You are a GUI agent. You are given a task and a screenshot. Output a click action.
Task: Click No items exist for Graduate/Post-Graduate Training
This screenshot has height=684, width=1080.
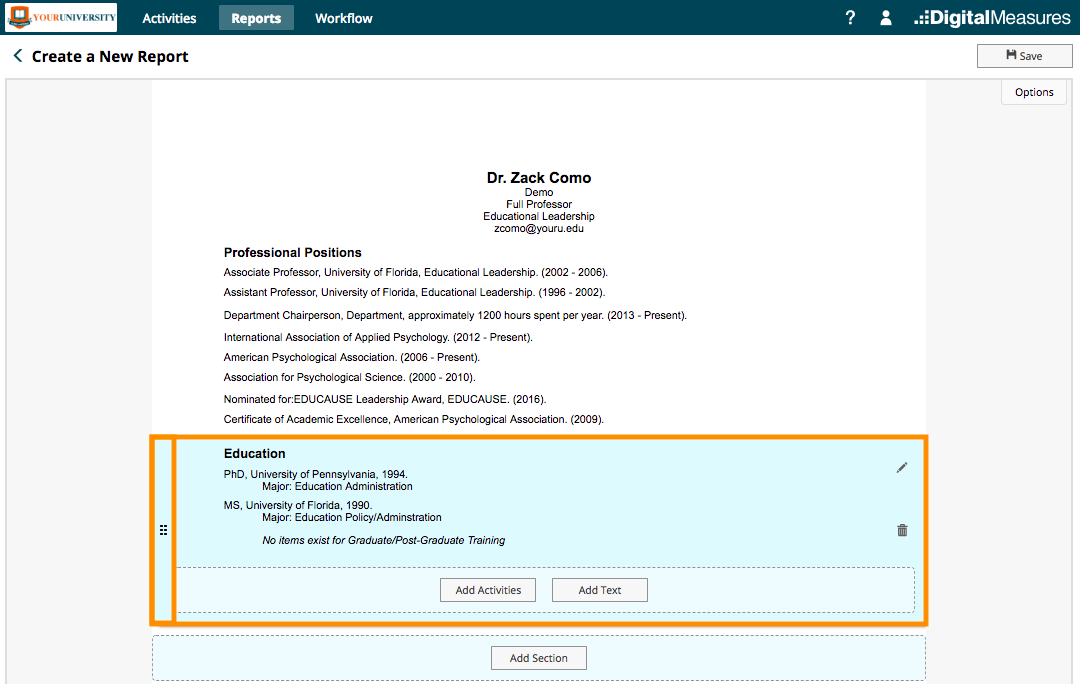point(383,541)
